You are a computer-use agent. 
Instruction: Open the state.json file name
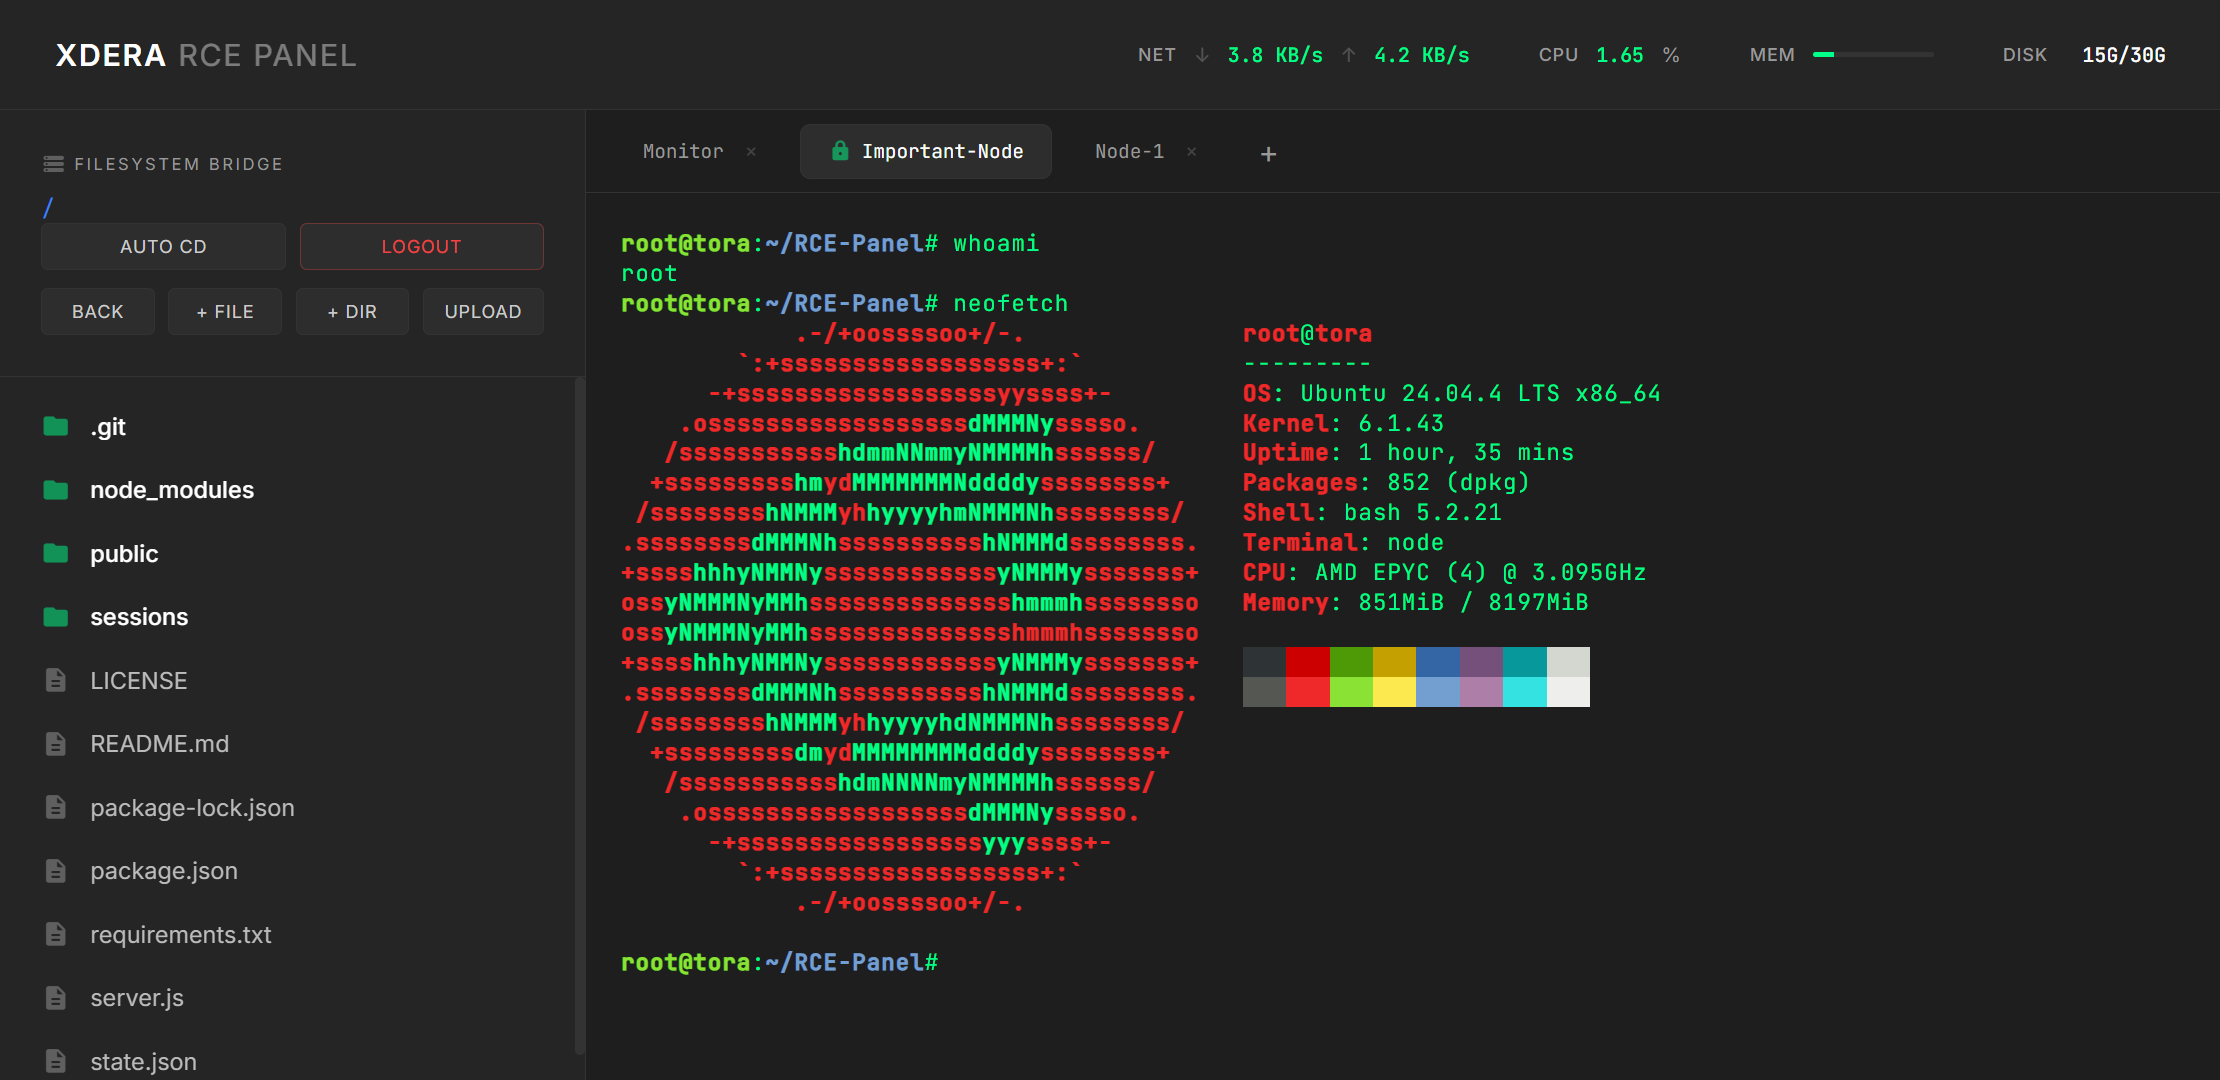[x=143, y=1062]
